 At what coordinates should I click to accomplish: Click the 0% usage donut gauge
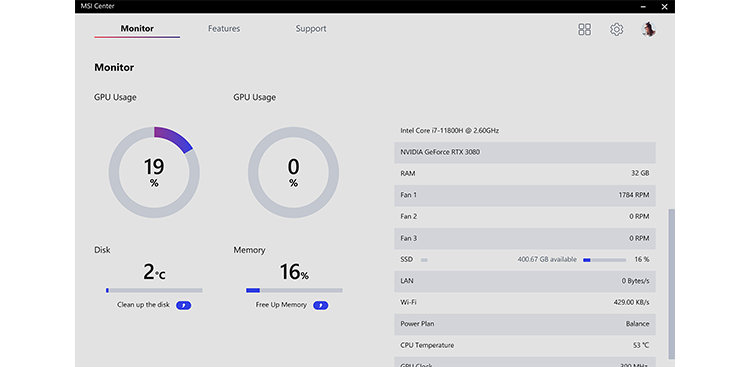click(293, 172)
